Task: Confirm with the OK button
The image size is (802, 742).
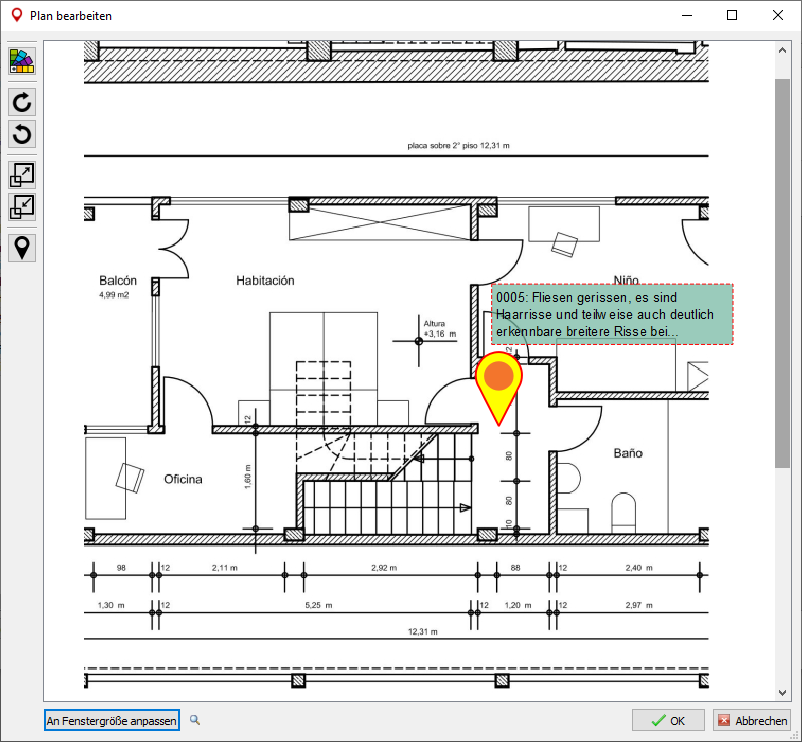Action: [668, 720]
